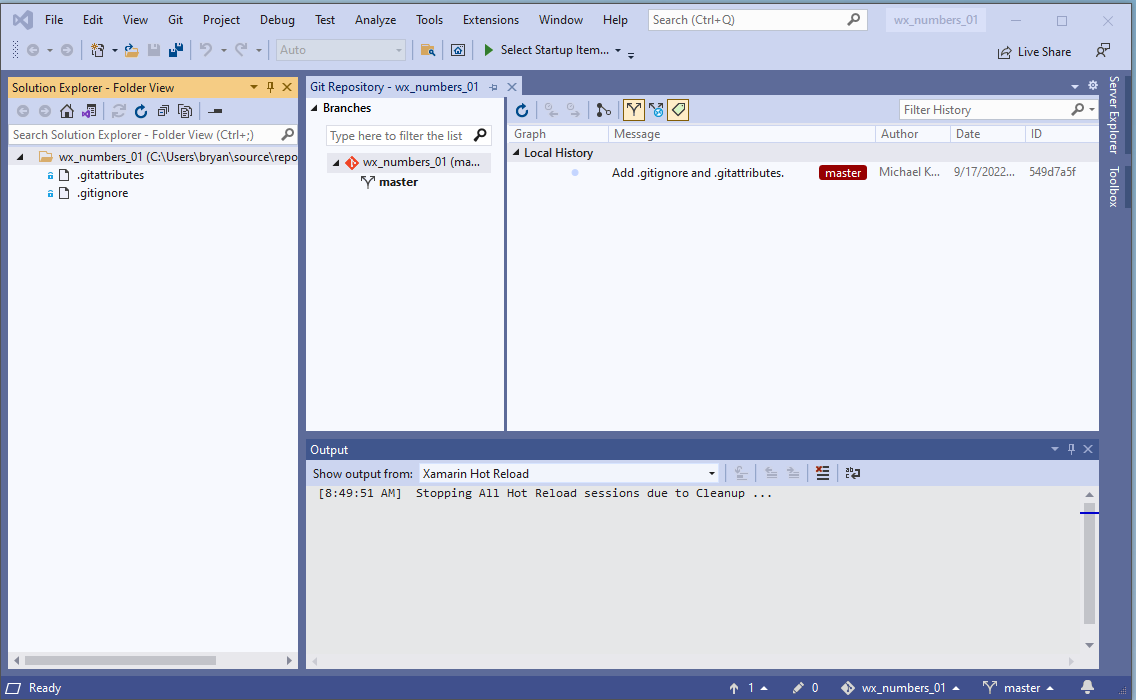
Task: Select master branch in Branches list
Action: click(398, 182)
